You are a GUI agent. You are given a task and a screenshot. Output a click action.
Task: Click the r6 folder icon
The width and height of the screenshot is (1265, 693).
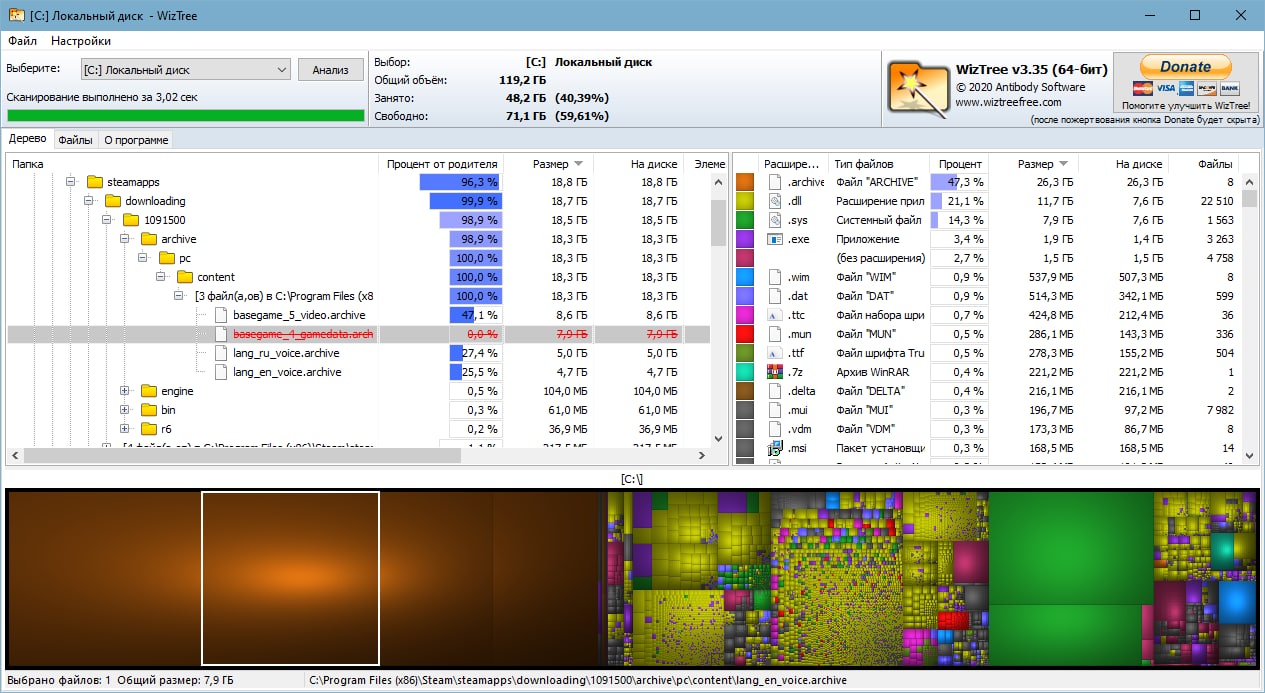click(149, 429)
